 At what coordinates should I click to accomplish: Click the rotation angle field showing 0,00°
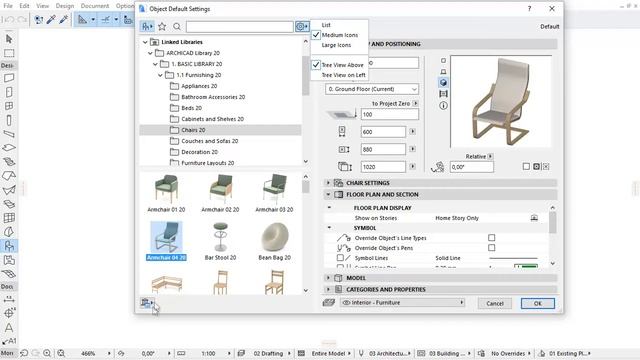471,167
